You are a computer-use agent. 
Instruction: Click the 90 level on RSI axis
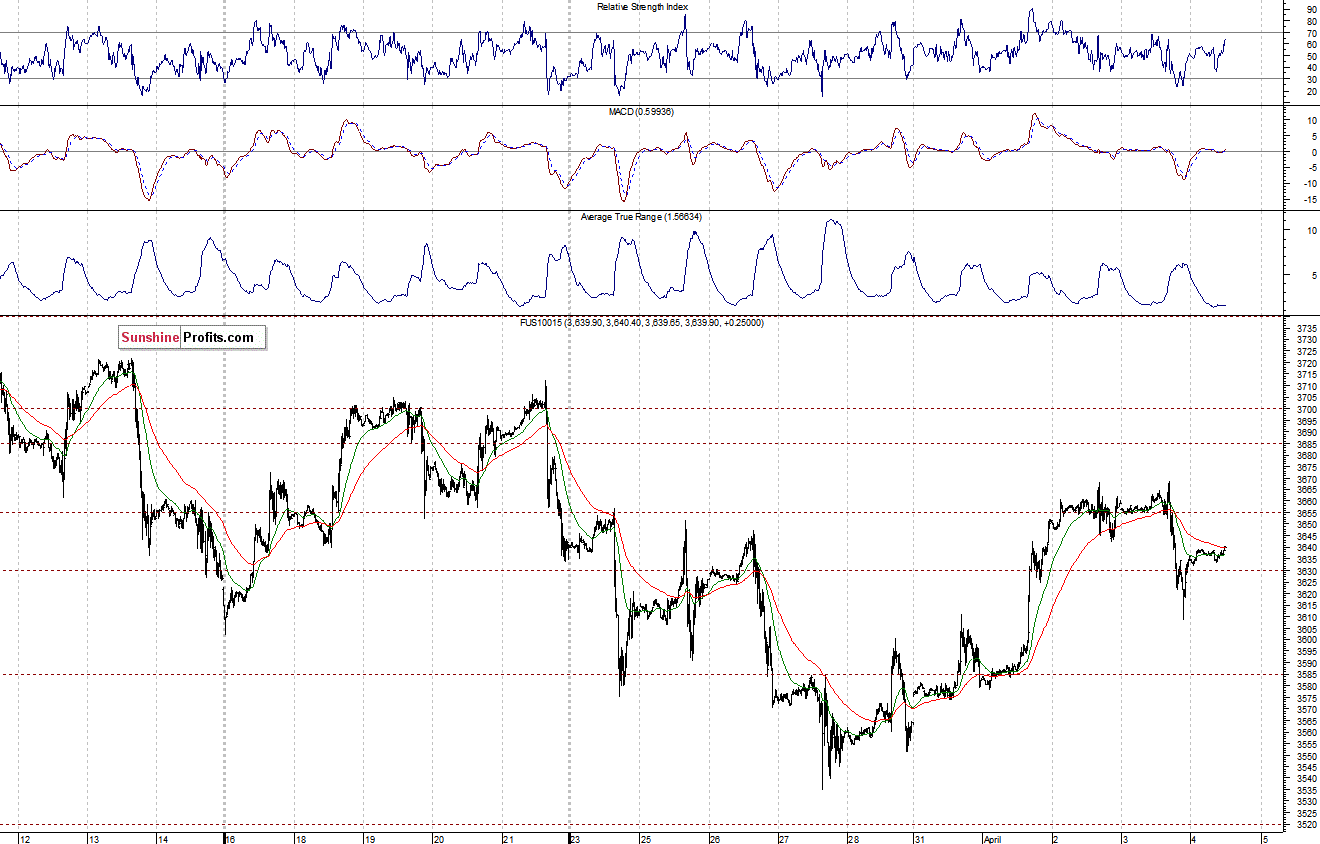pos(1310,9)
